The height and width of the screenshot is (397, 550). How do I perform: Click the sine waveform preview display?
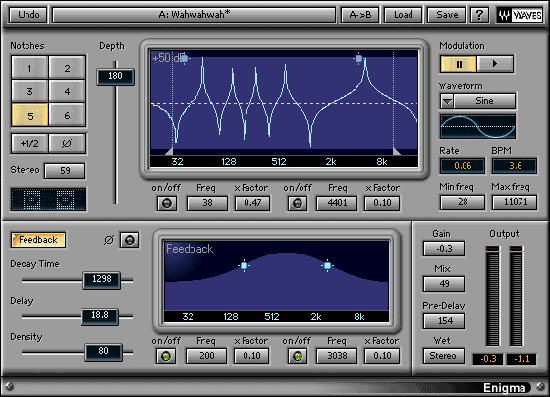point(478,126)
